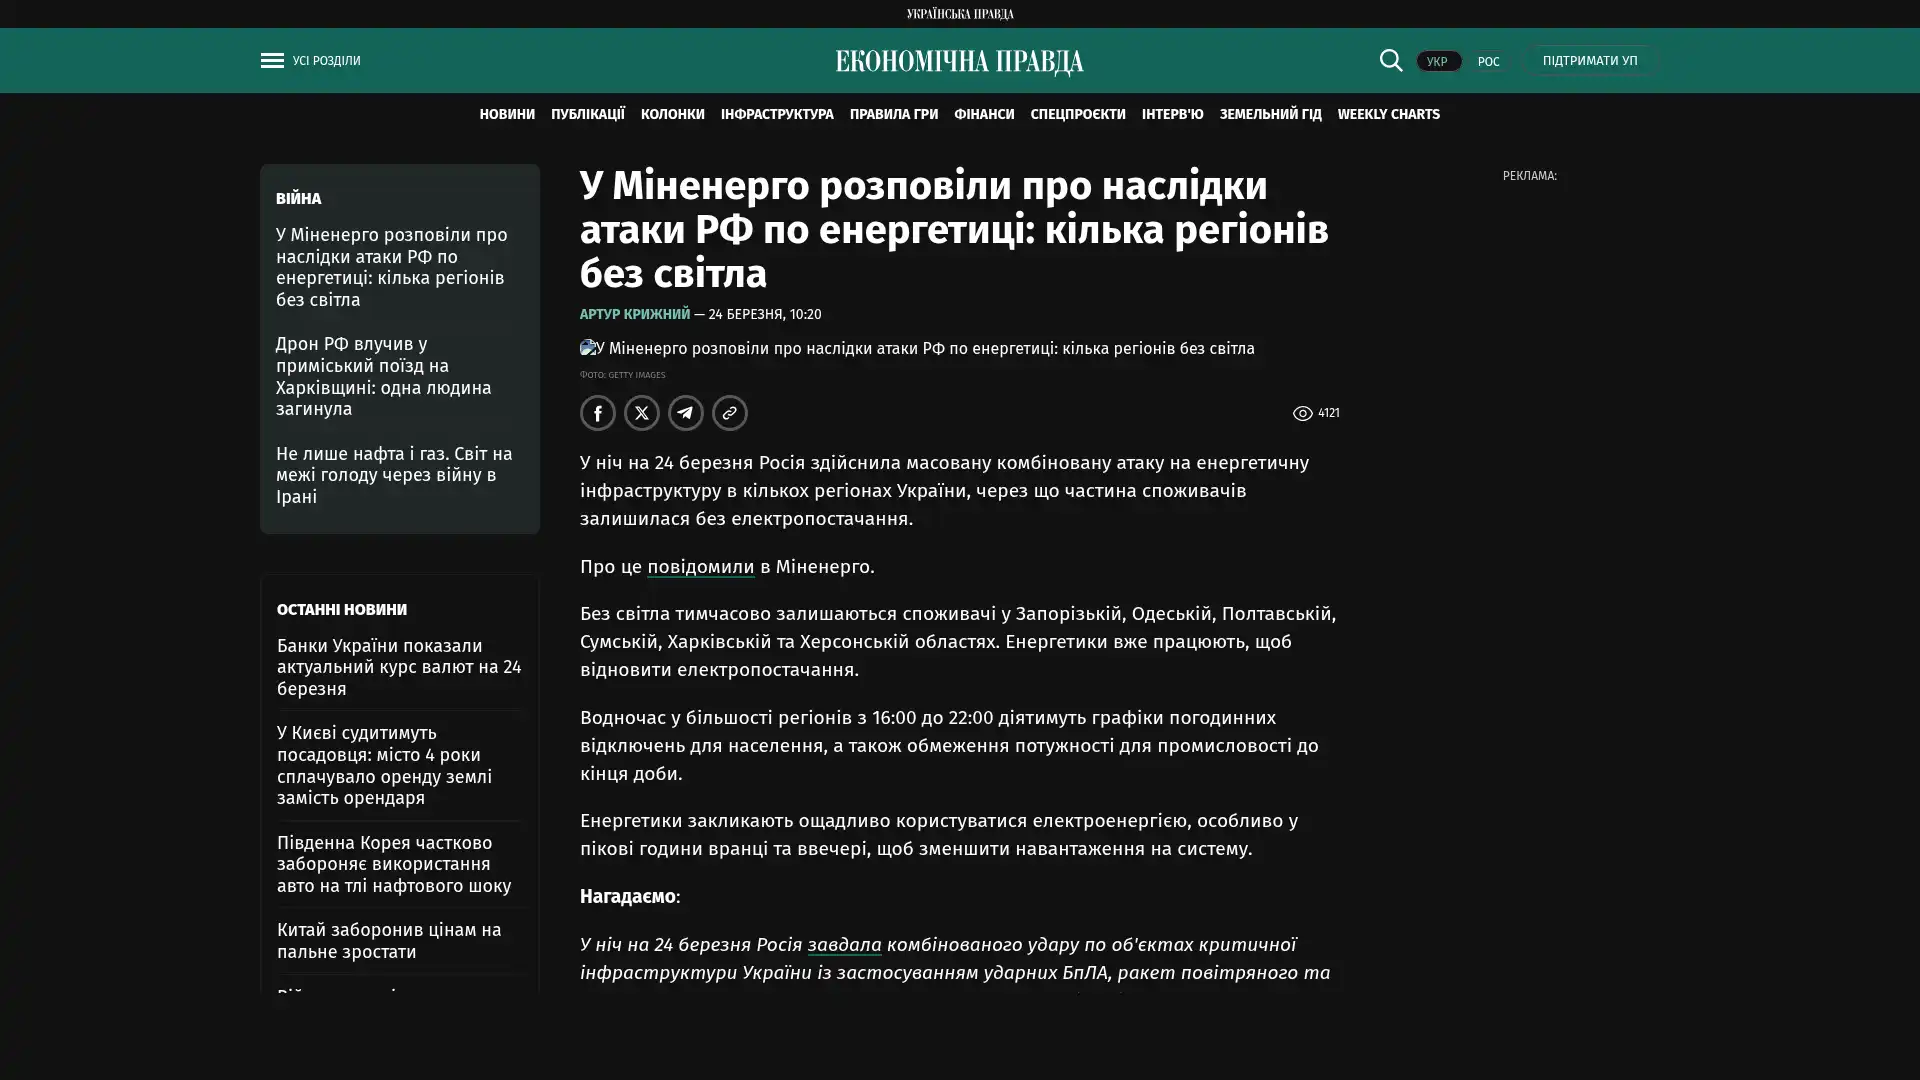Click the Економічна правда logo
This screenshot has width=1920, height=1080.
(x=959, y=62)
